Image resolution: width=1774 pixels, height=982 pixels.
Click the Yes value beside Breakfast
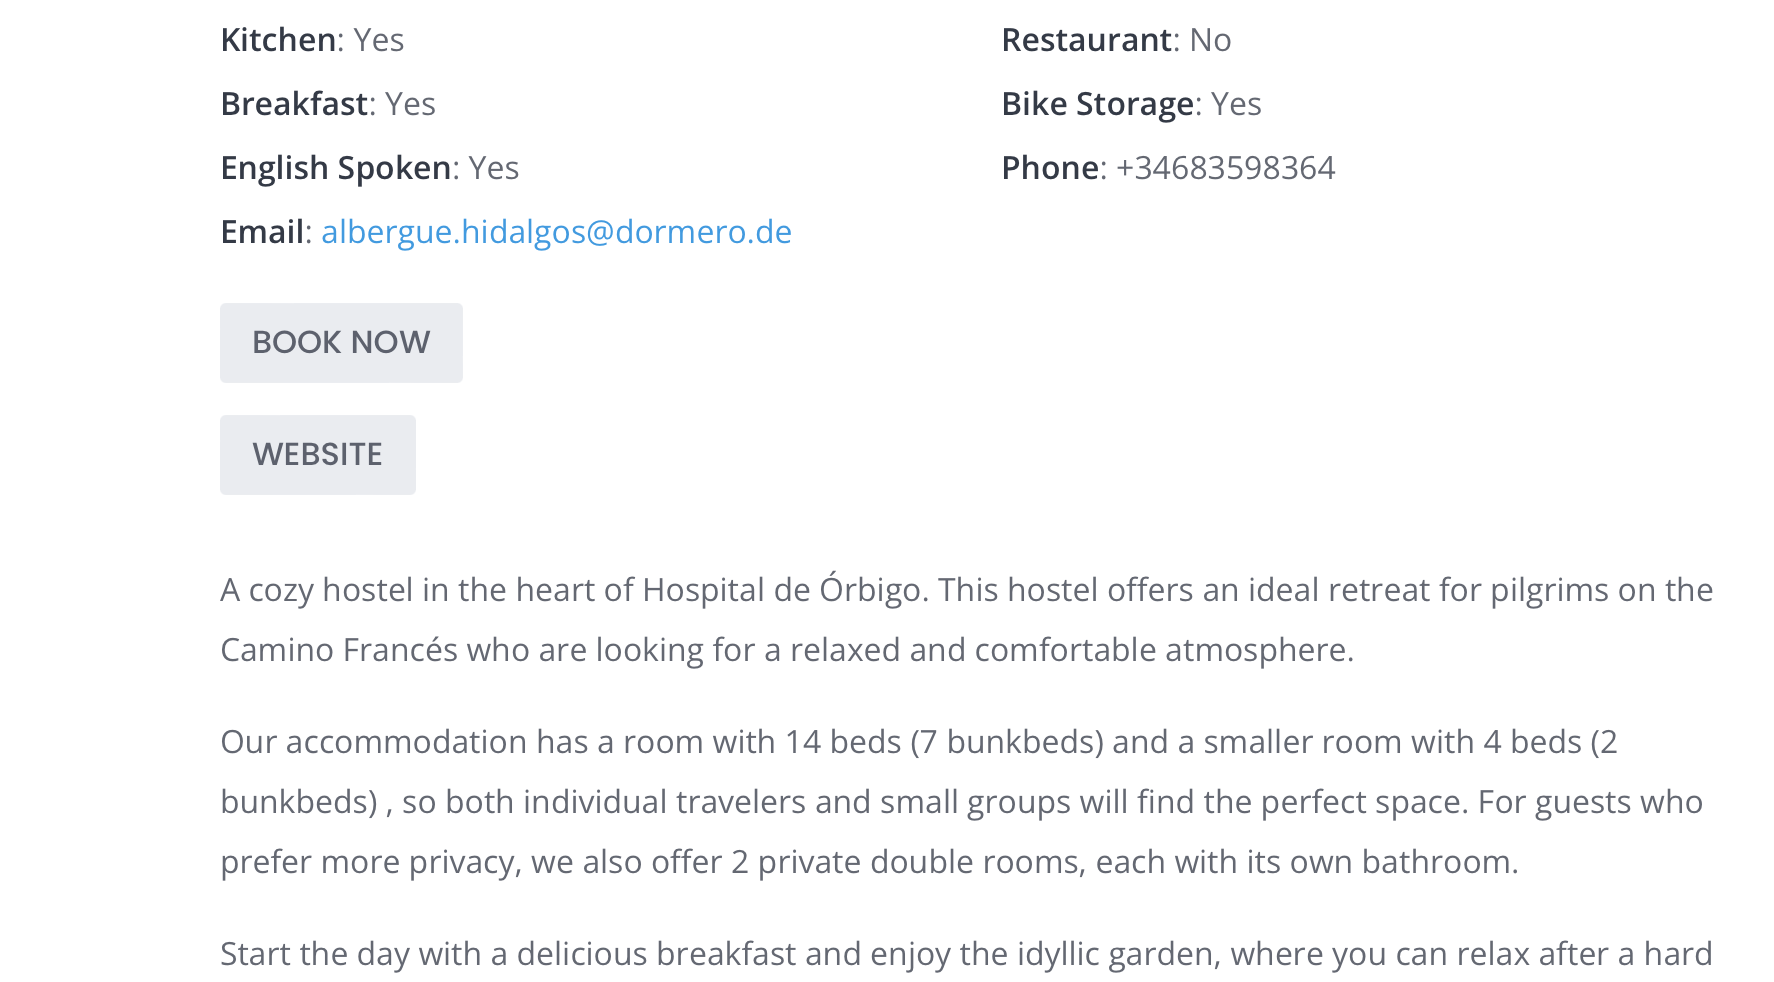[x=410, y=104]
